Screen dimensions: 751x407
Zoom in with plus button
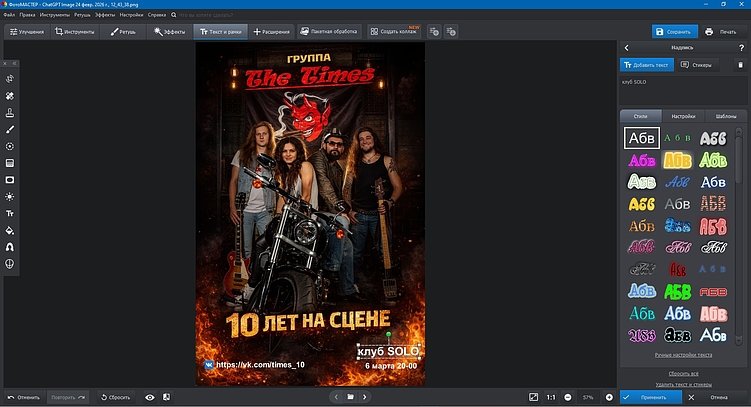pyautogui.click(x=609, y=397)
